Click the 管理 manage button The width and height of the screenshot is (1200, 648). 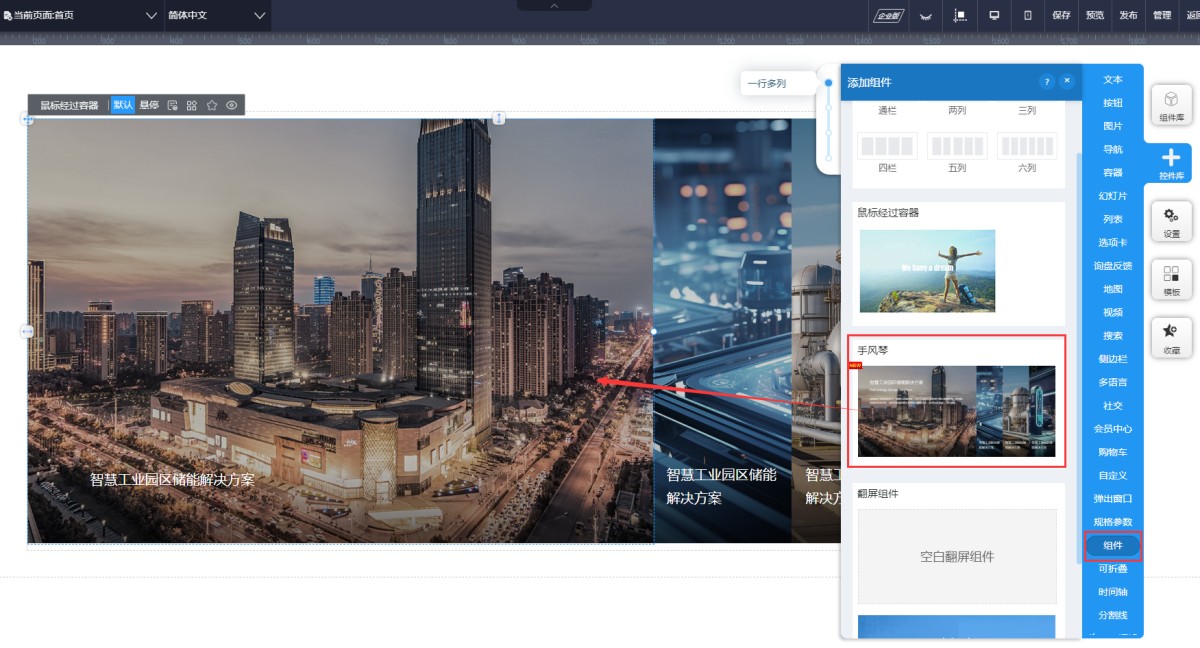coord(1161,15)
